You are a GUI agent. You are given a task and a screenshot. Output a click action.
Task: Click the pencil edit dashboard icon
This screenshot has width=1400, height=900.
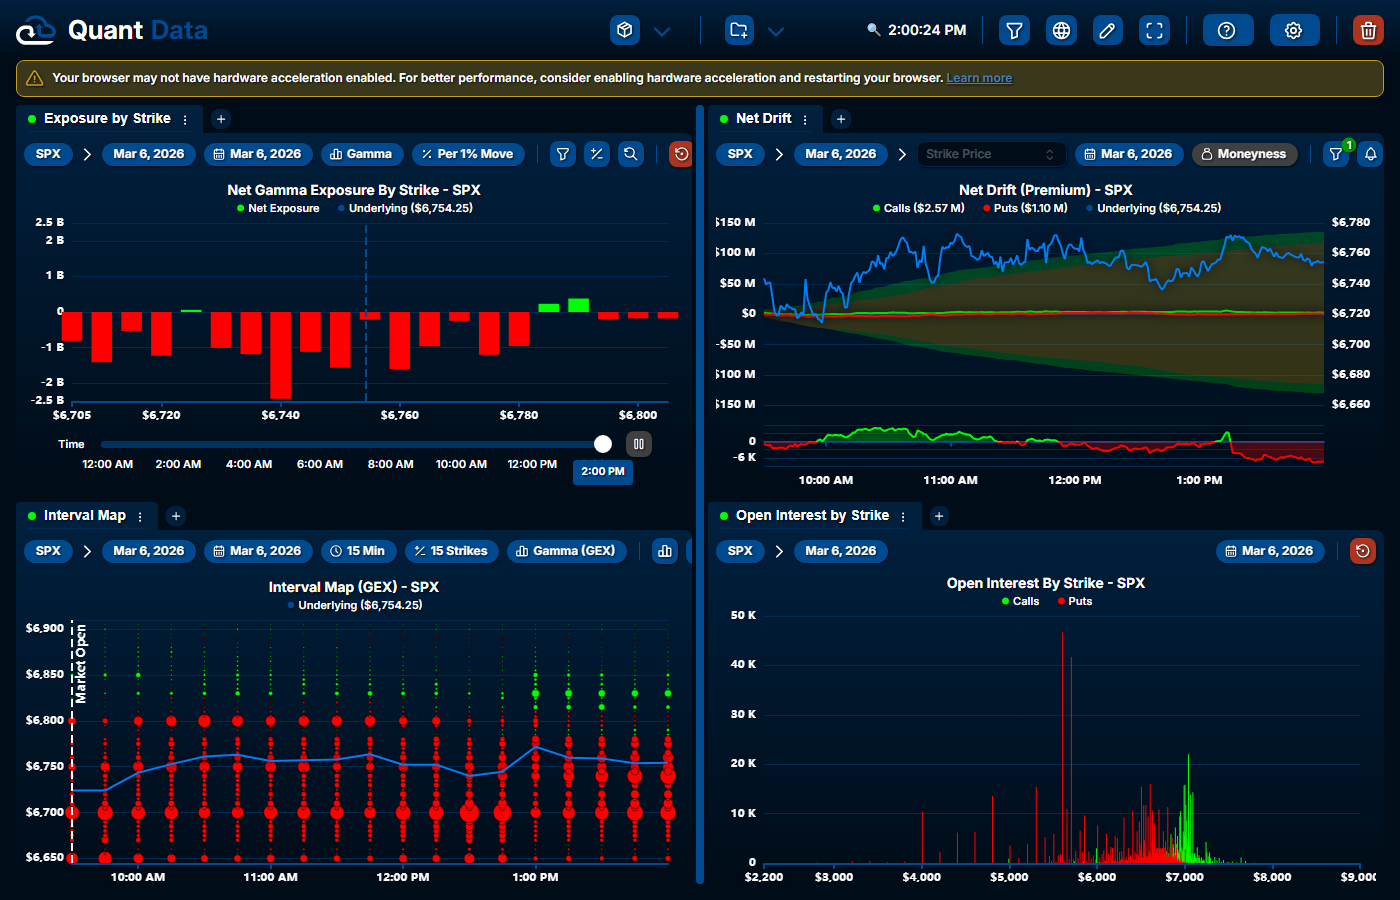point(1107,30)
